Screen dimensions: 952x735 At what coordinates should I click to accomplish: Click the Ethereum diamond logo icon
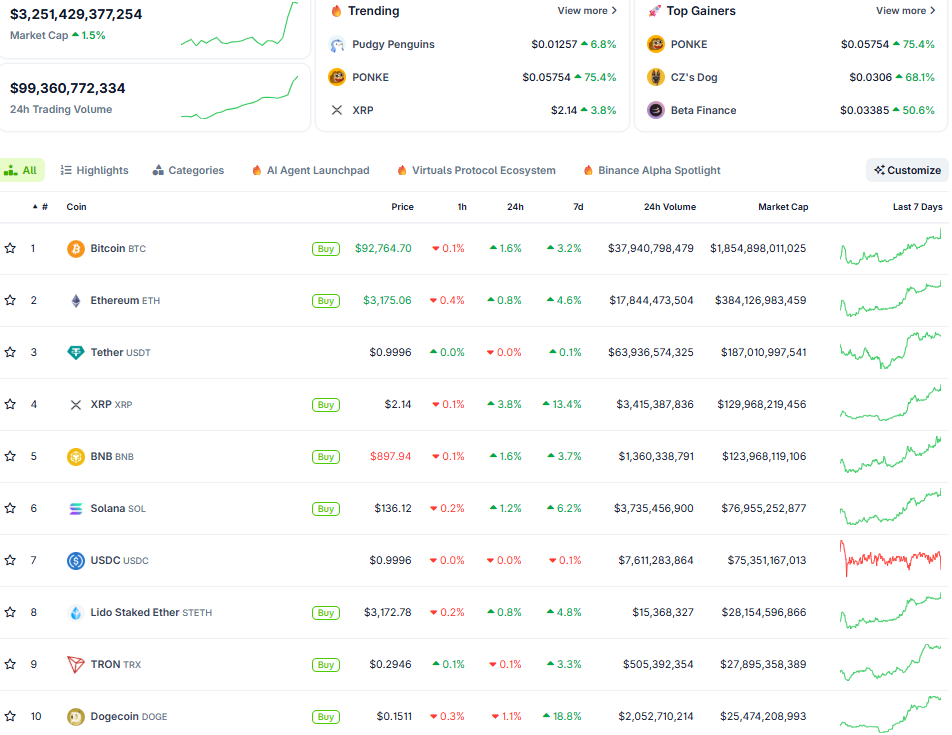pos(76,301)
